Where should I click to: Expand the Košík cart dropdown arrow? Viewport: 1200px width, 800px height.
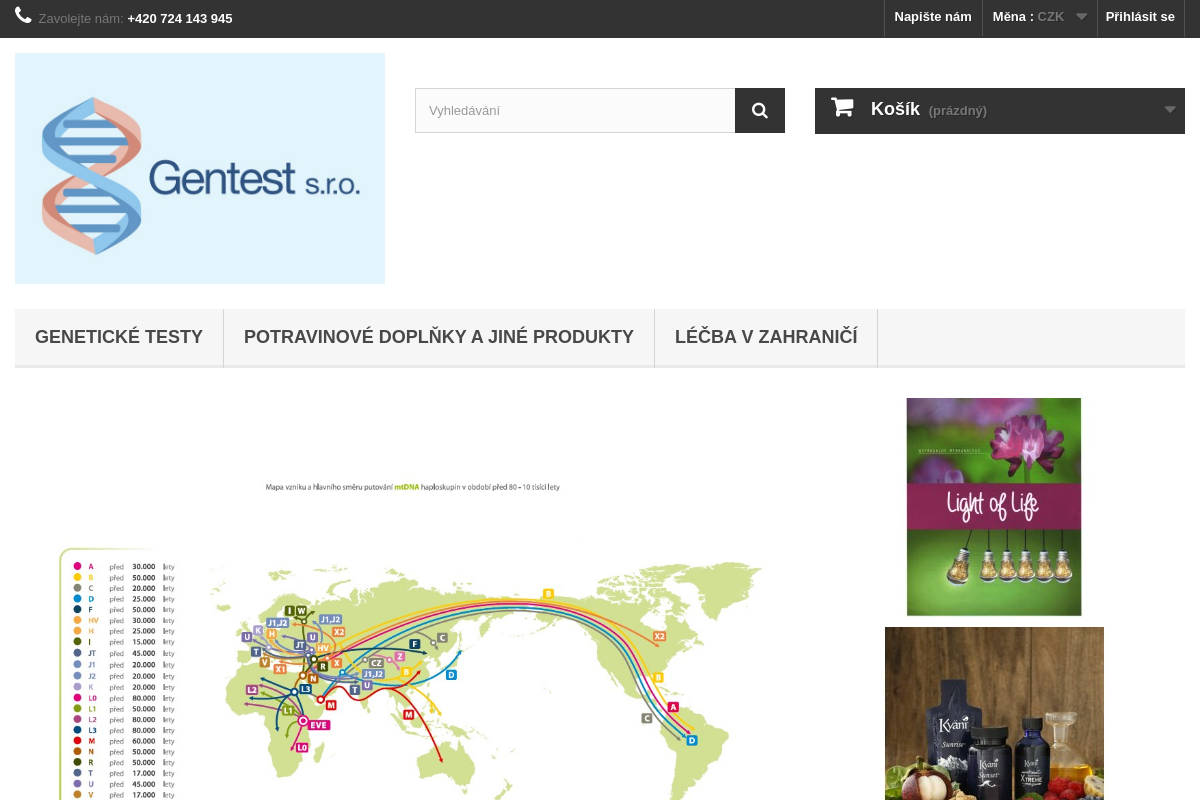coord(1169,110)
